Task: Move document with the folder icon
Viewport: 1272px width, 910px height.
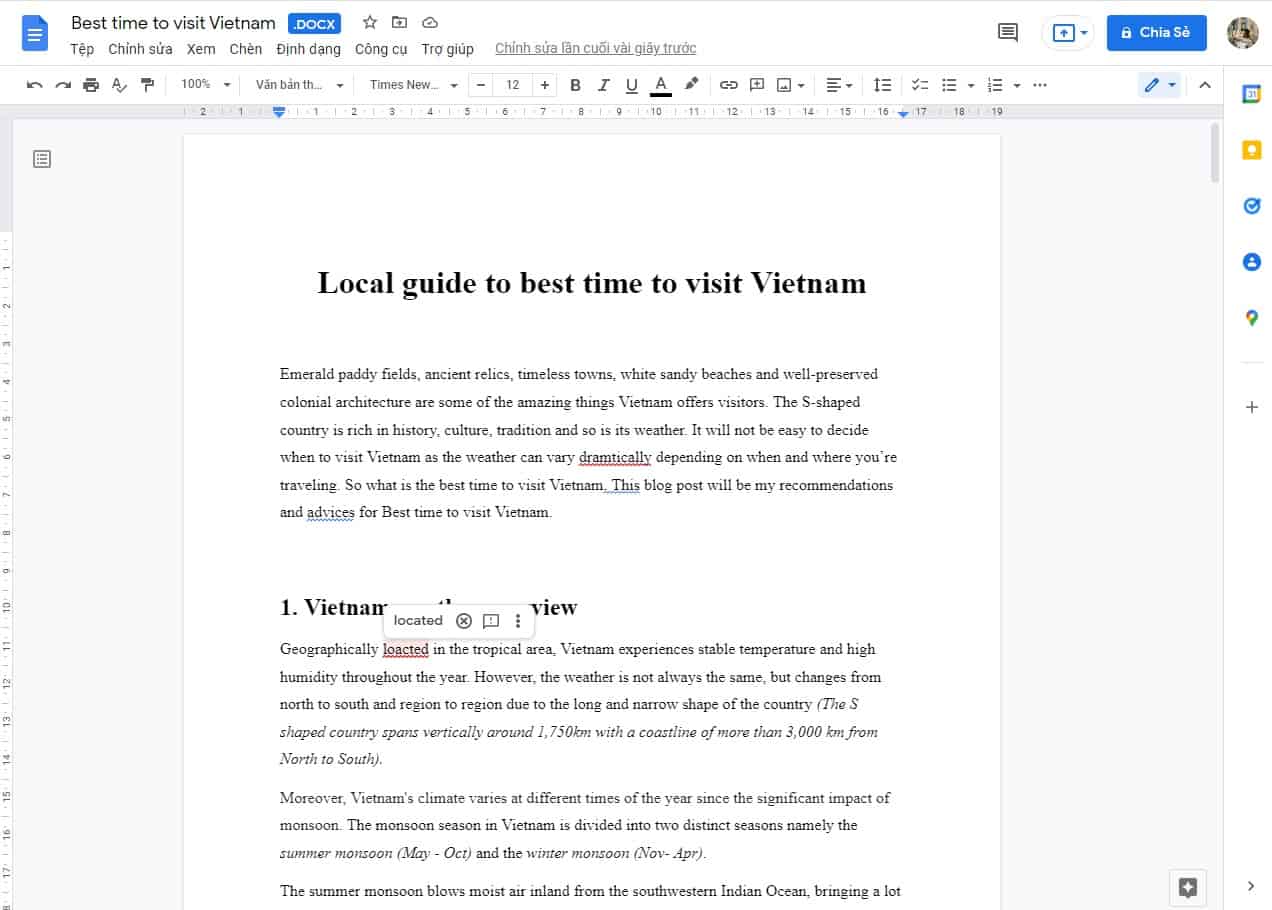Action: tap(399, 22)
